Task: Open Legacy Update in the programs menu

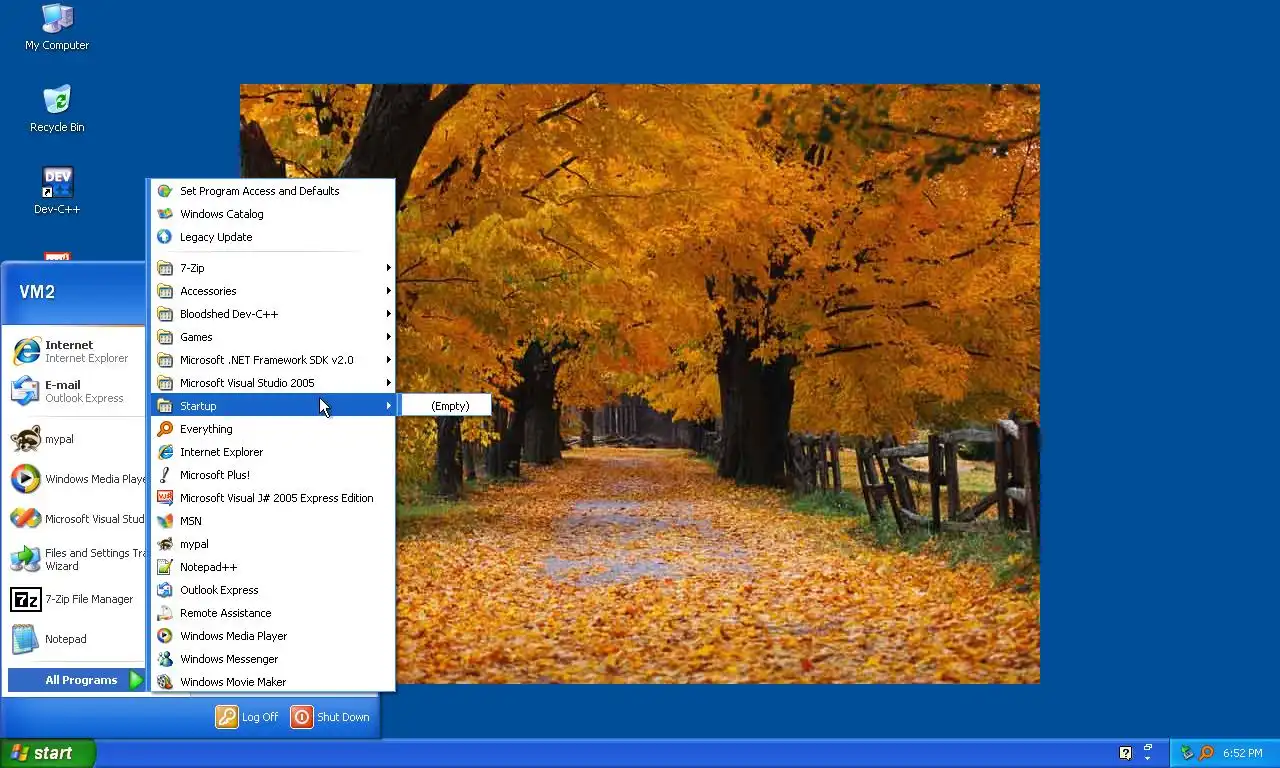Action: [x=272, y=237]
